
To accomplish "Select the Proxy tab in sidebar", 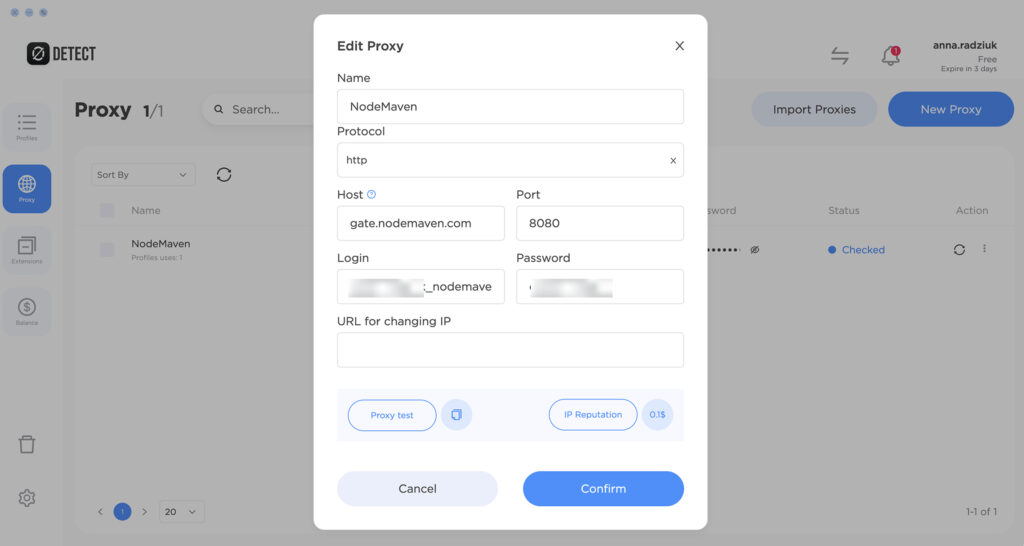I will [x=27, y=188].
